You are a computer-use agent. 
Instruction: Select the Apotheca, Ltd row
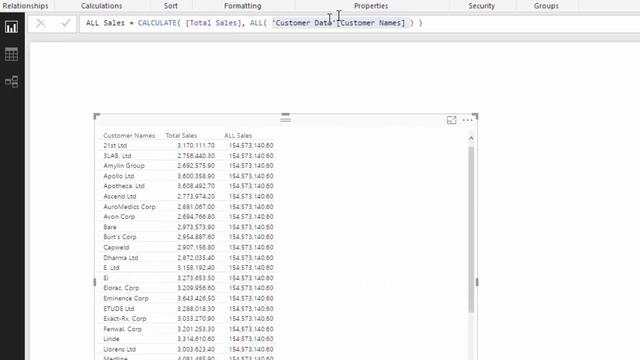(x=188, y=186)
